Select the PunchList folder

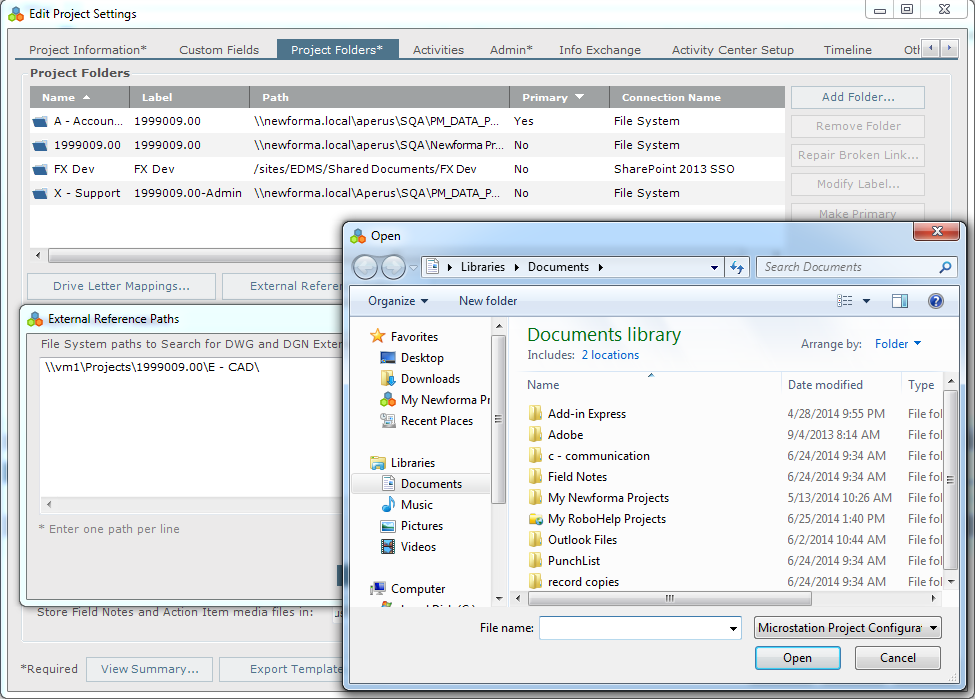tap(574, 561)
